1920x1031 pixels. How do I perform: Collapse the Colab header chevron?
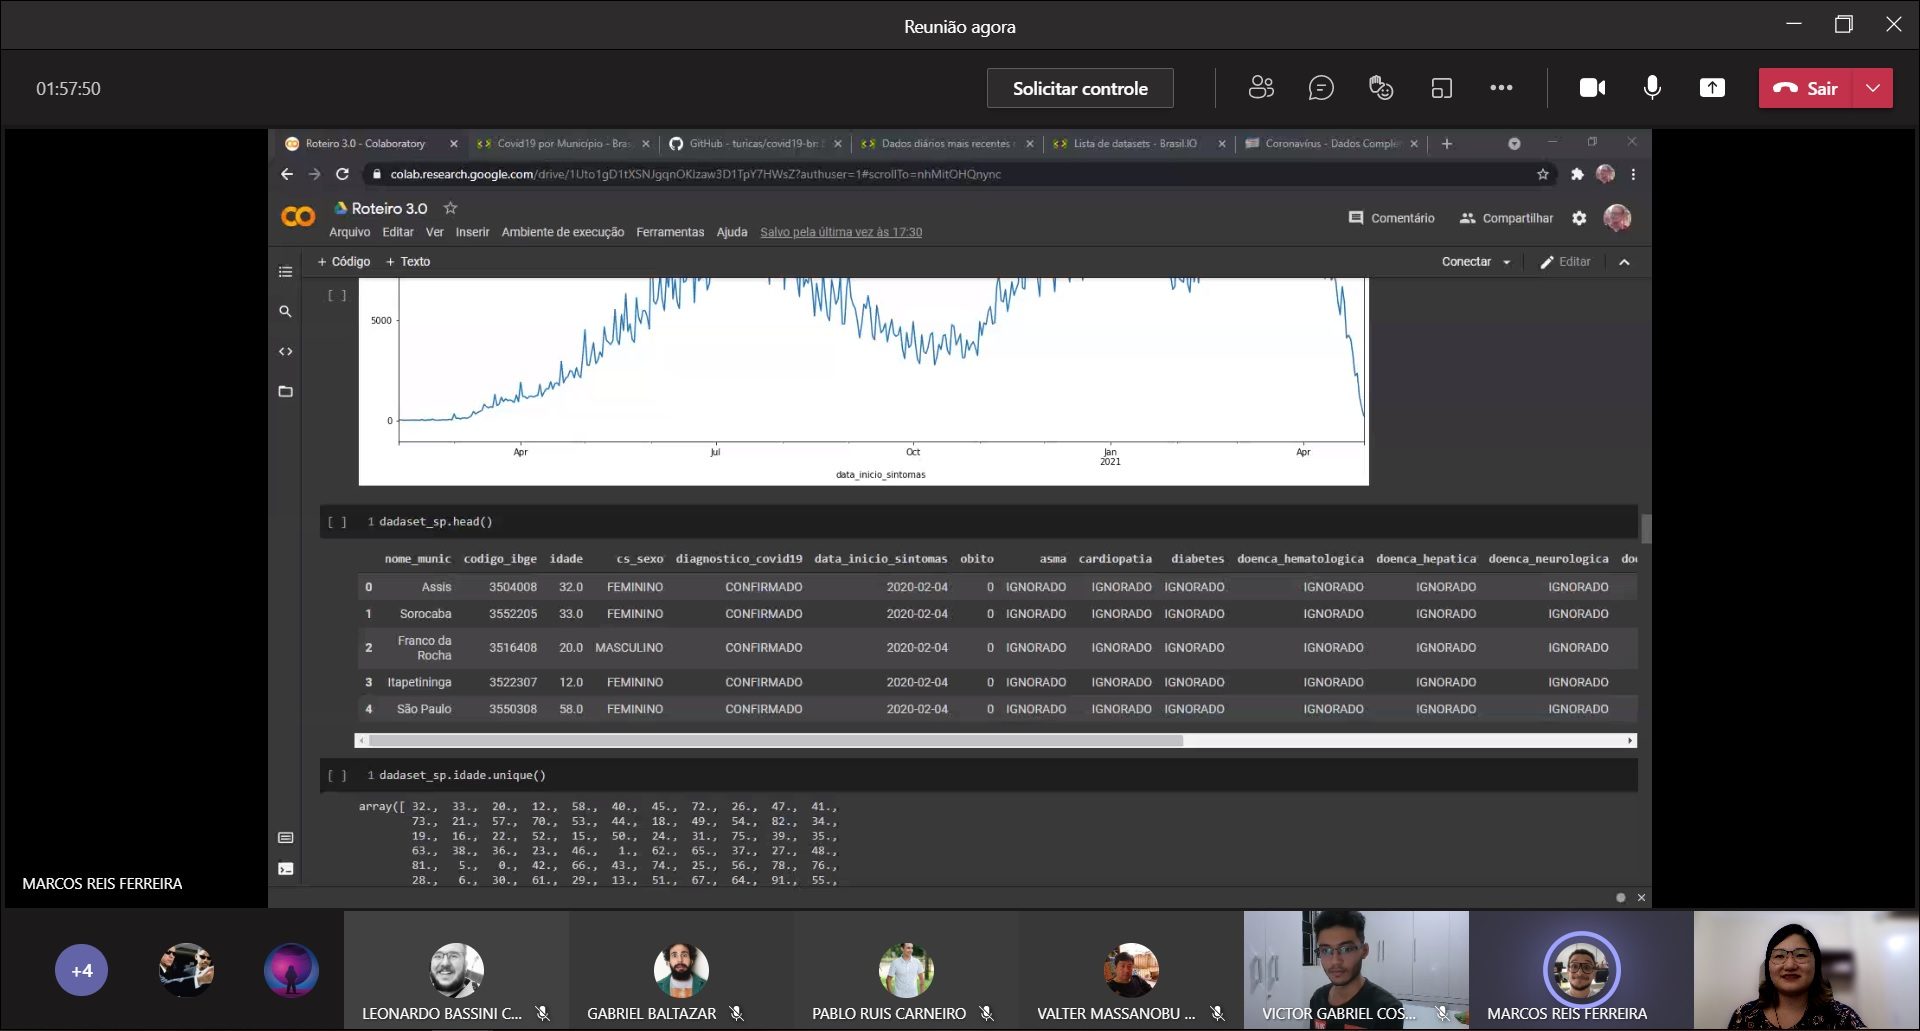coord(1624,262)
